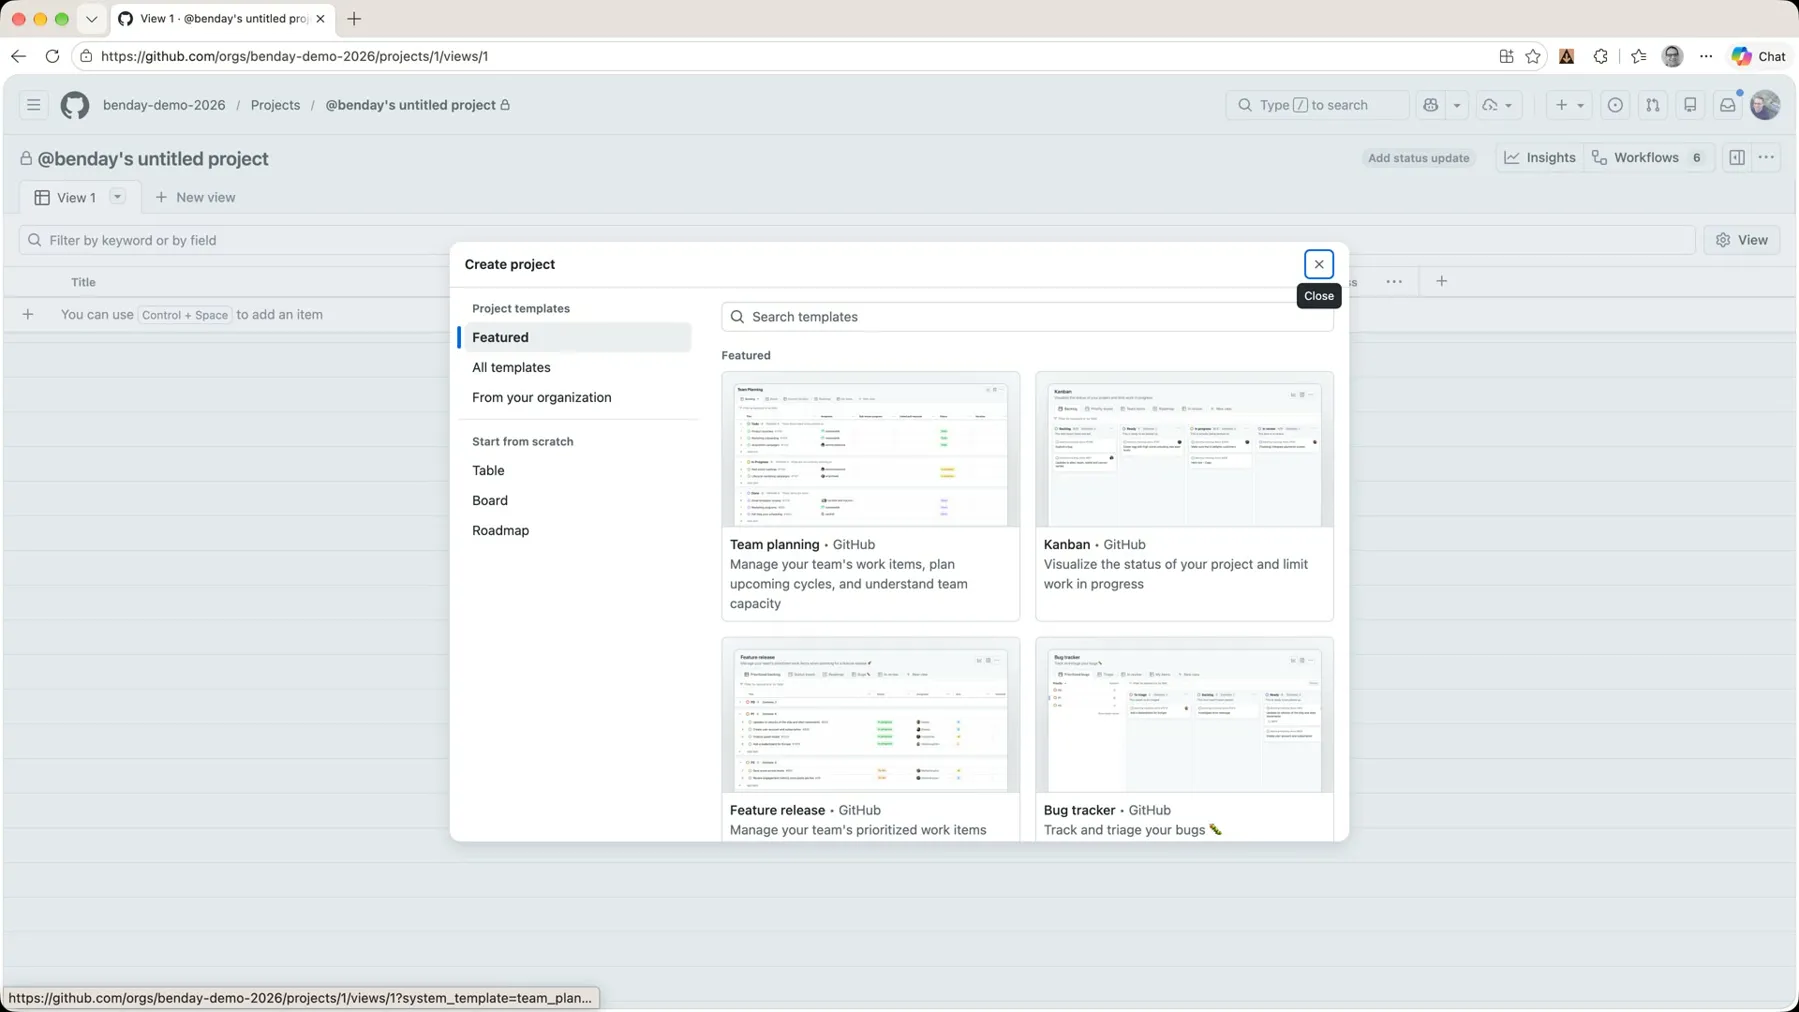Screen dimensions: 1799x1012
Task: Open the View settings button
Action: click(x=1742, y=240)
